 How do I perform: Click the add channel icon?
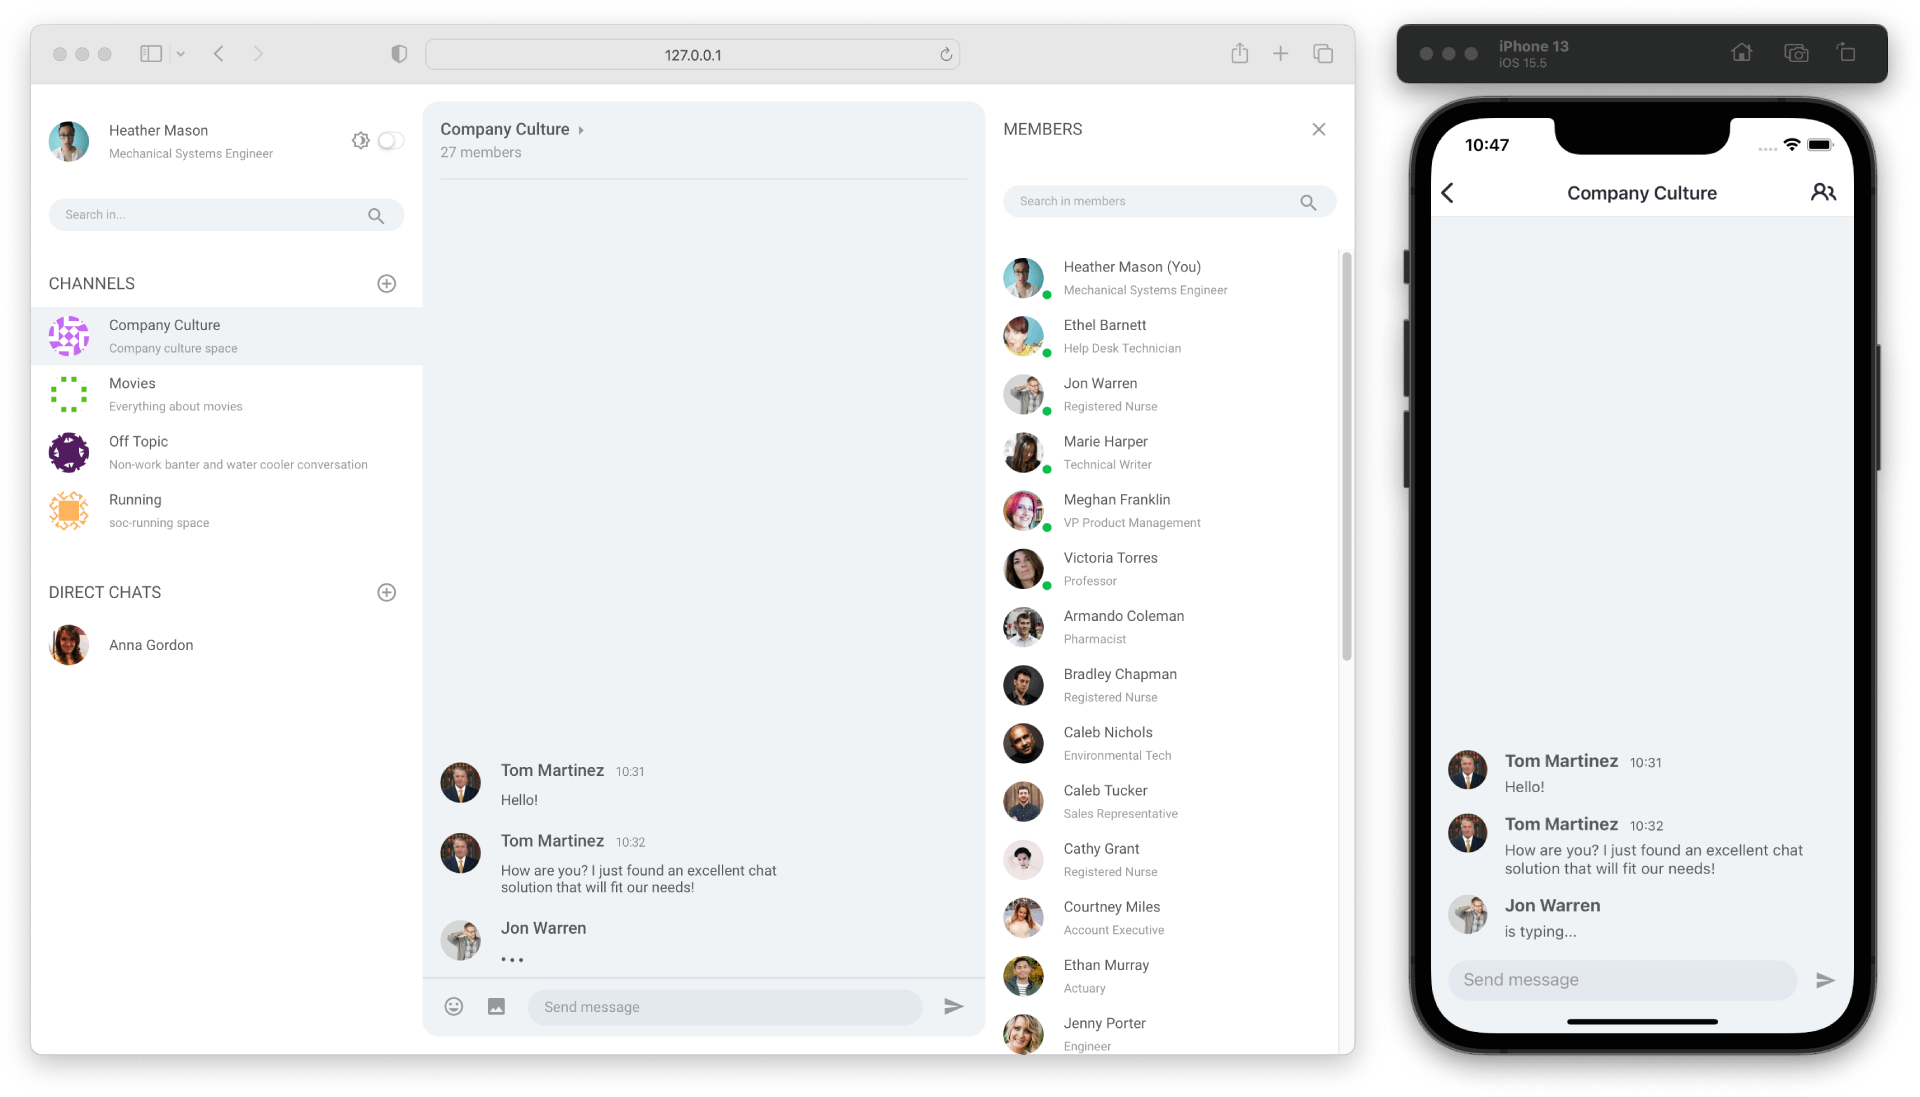click(x=388, y=282)
